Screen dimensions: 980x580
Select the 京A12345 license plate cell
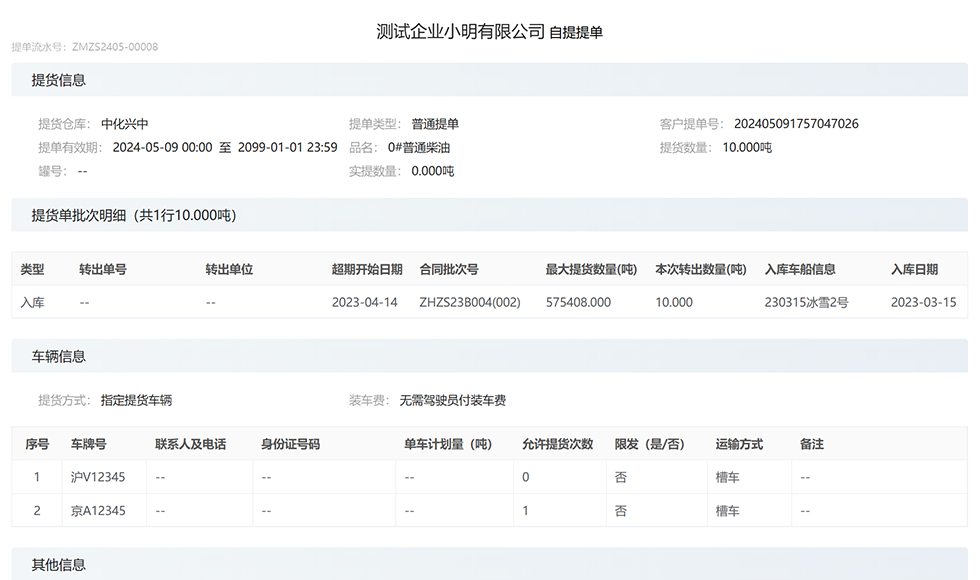98,511
